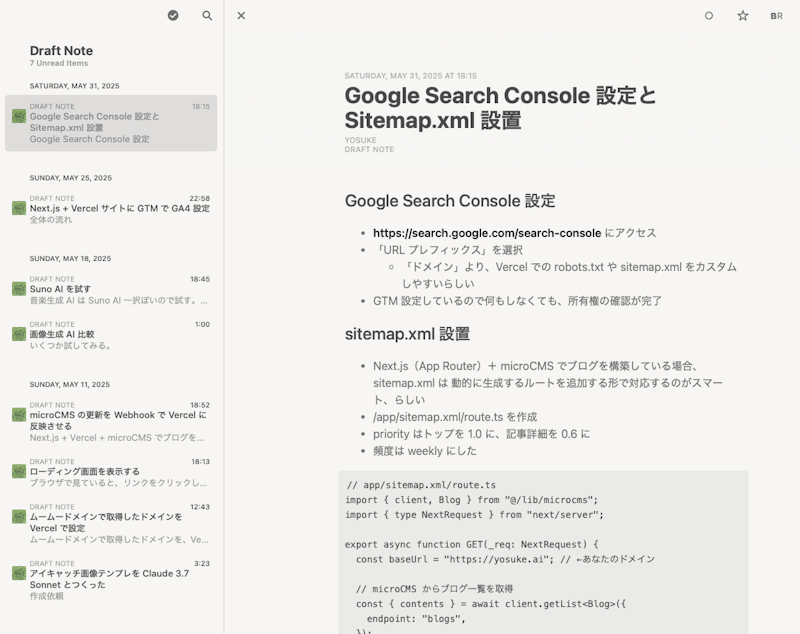Open search with the magnifying glass icon
This screenshot has height=634, width=800.
click(x=207, y=15)
